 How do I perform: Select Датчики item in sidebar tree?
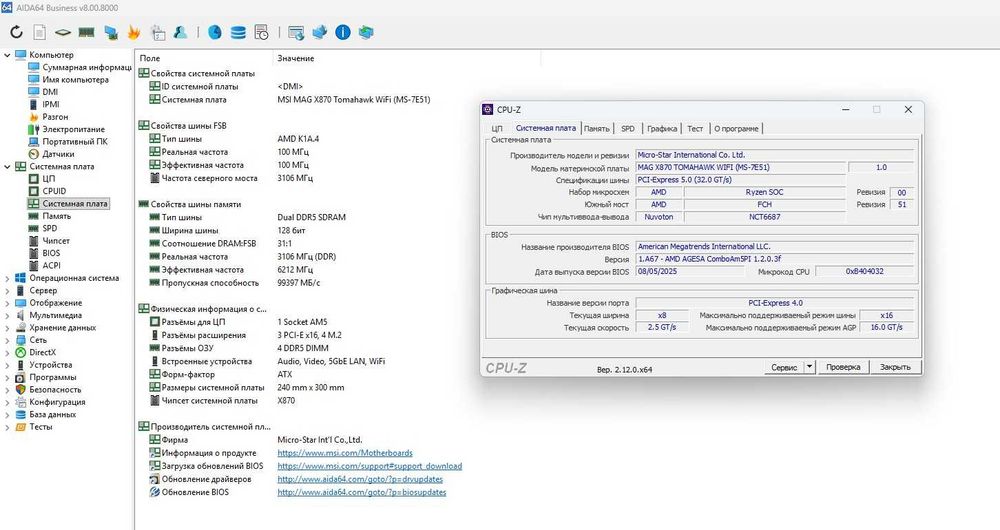[x=58, y=154]
